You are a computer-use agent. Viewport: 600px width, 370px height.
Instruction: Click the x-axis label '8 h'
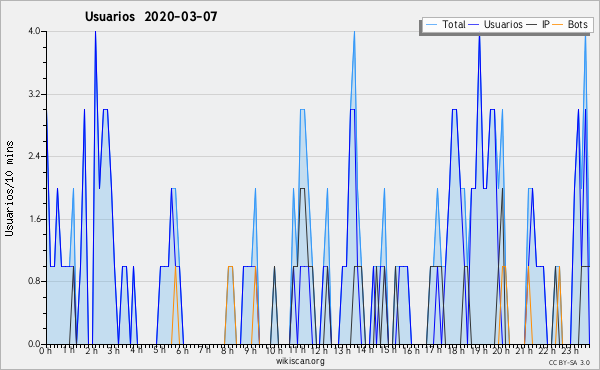(227, 350)
